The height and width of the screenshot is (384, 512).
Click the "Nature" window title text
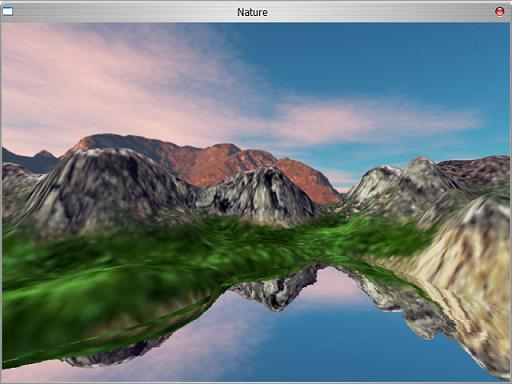(252, 12)
